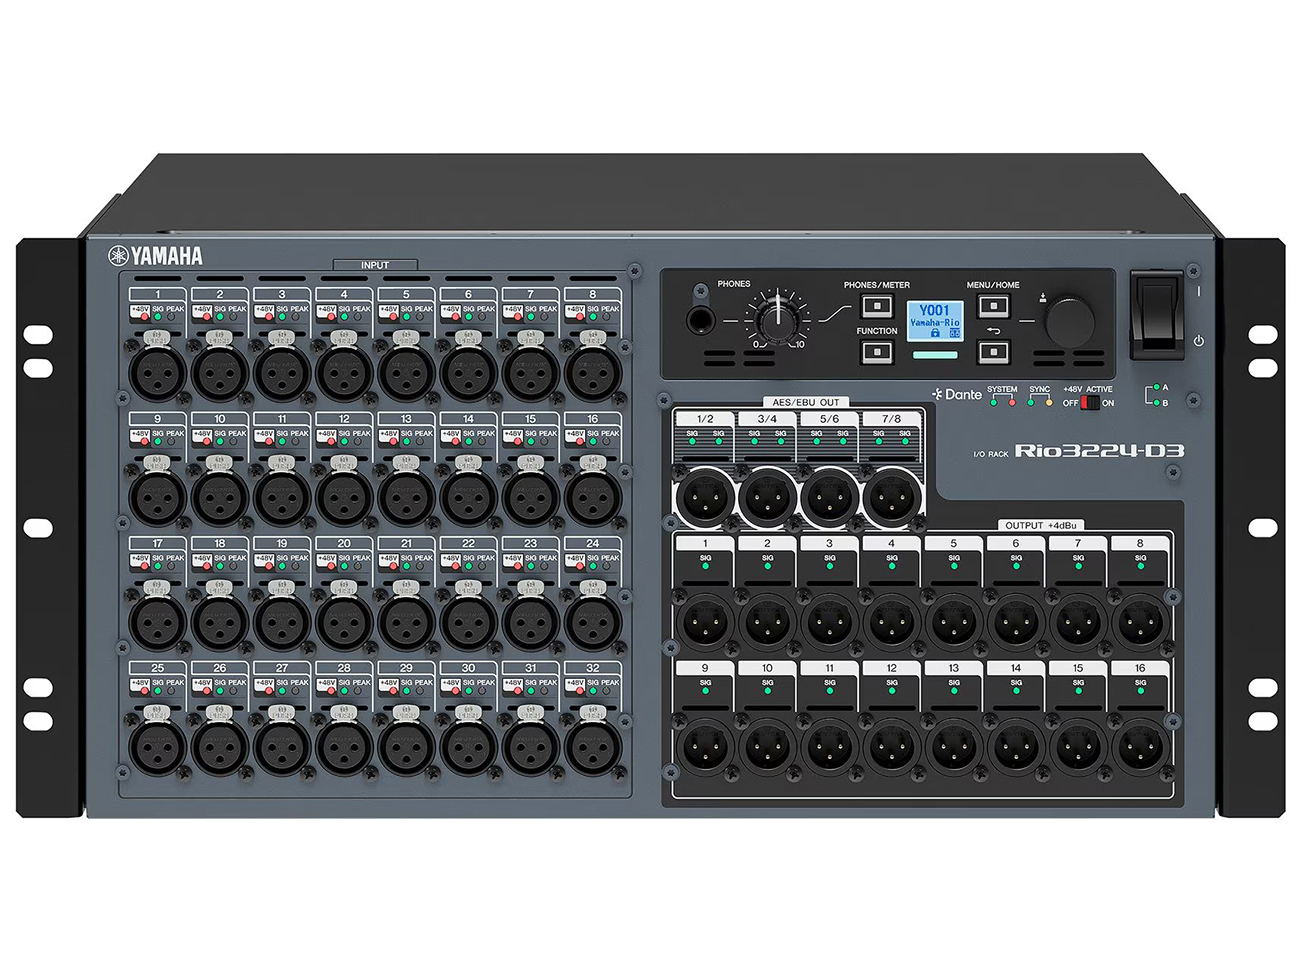Toggle the +48V ACTIVE master switch
Viewport: 1300px width, 975px height.
tap(1089, 403)
